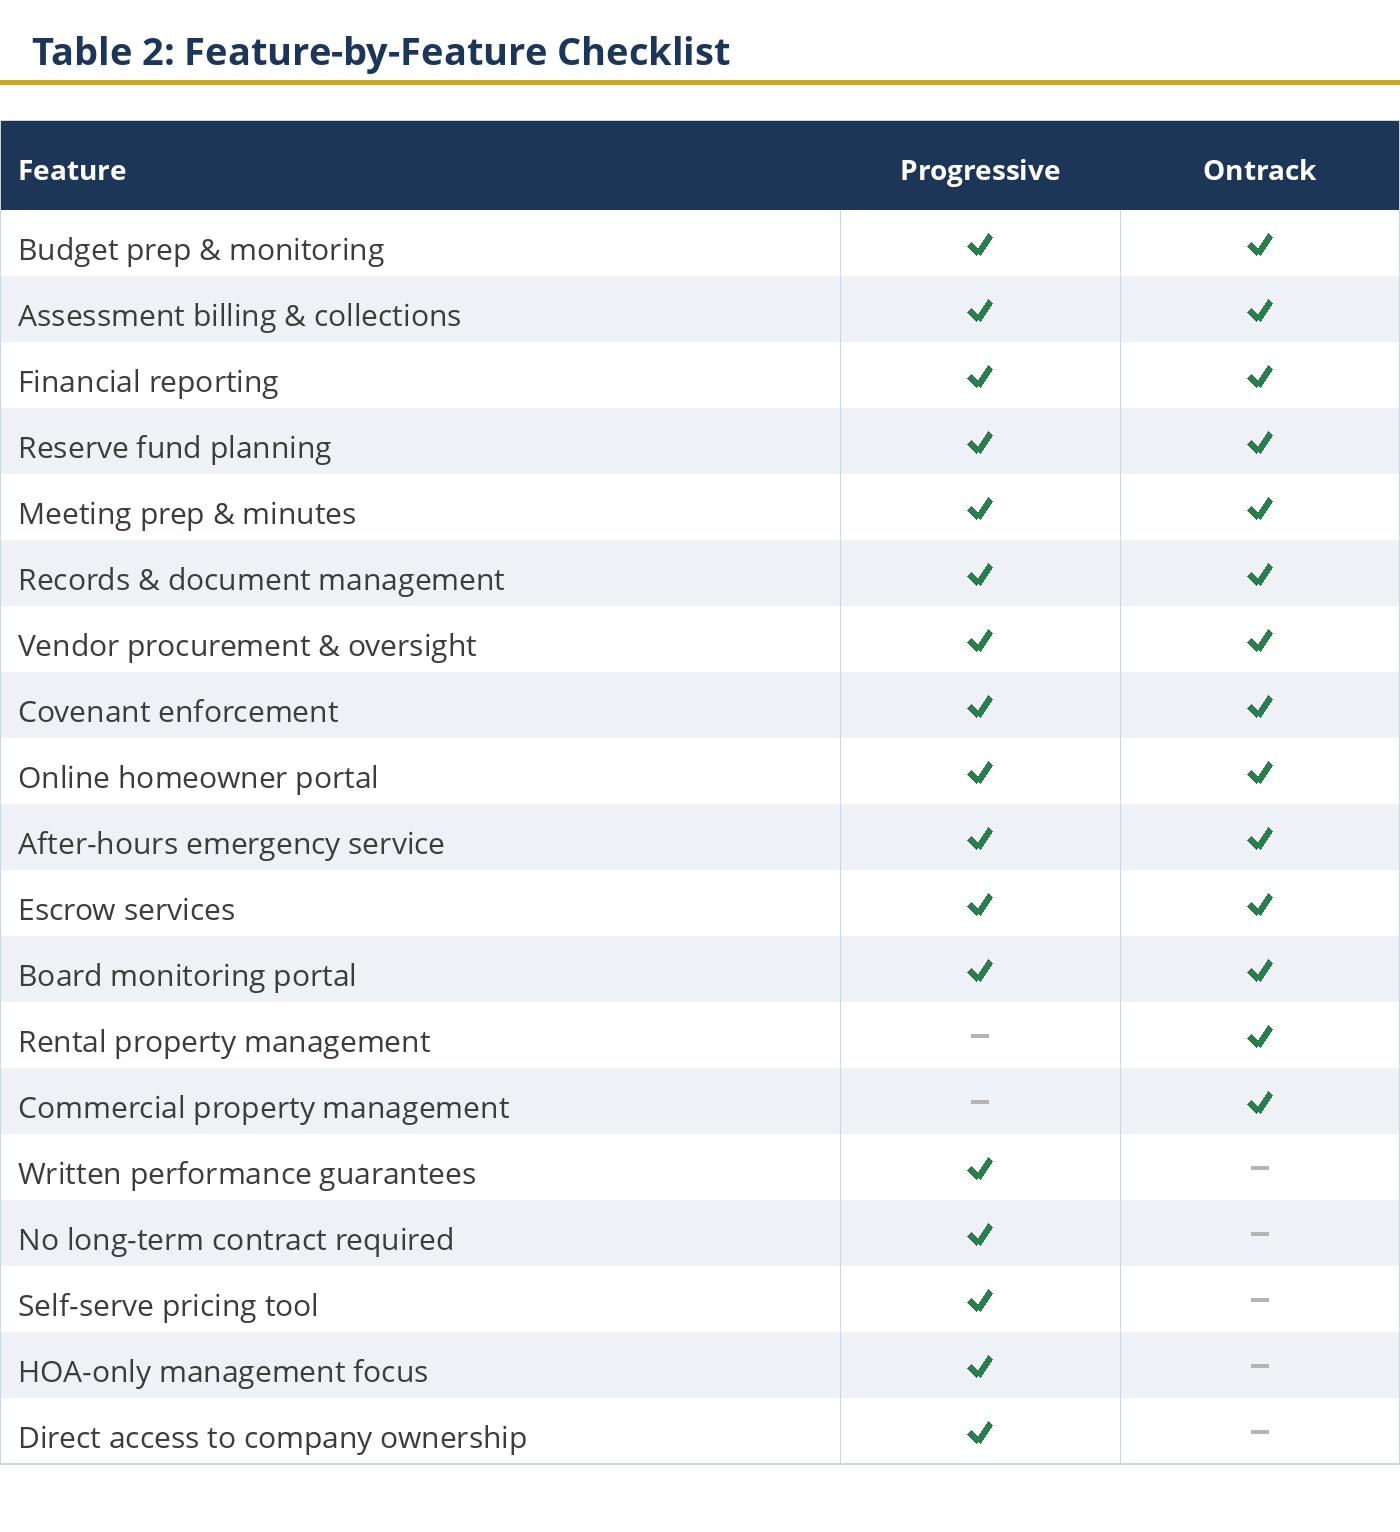Viewport: 1400px width, 1532px height.
Task: Select the Online homeowner portal label
Action: click(198, 778)
